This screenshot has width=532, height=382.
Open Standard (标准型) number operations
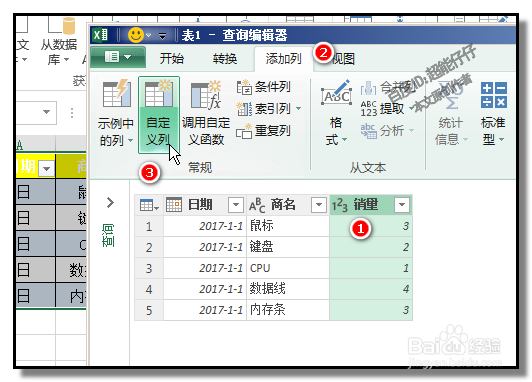point(493,115)
